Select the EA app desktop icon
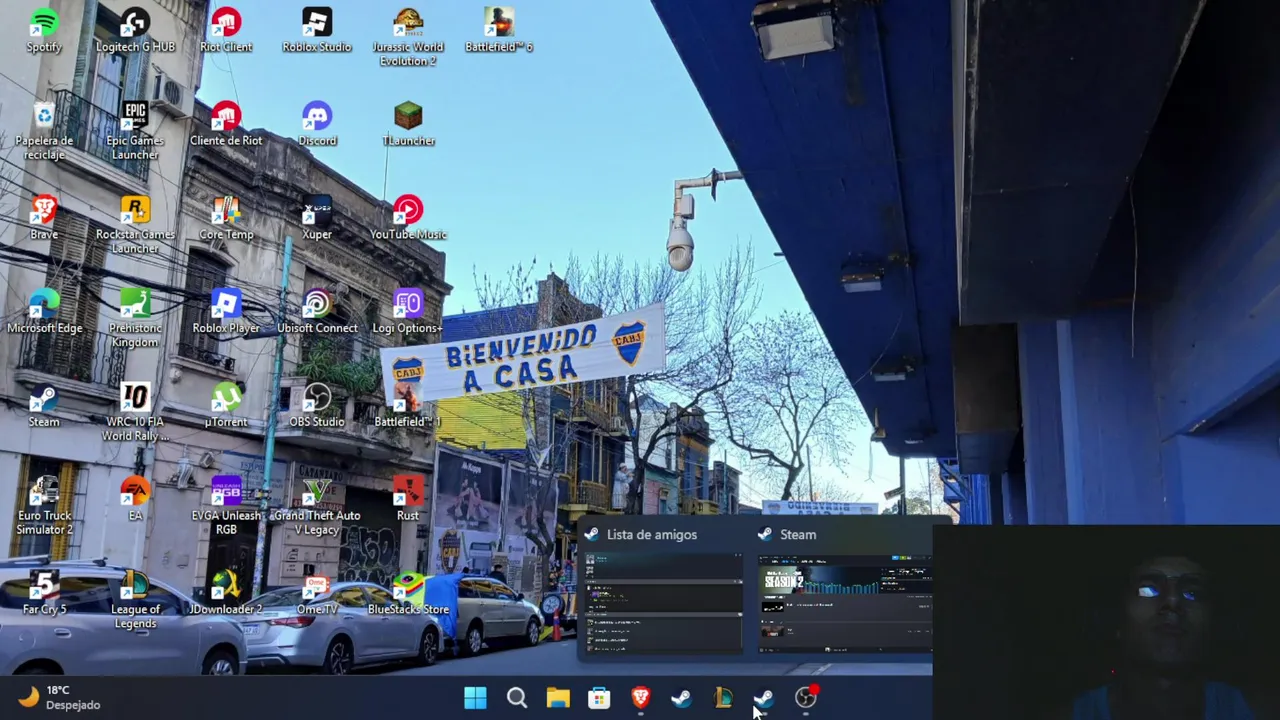Screen dimensions: 1280x720 135,500
